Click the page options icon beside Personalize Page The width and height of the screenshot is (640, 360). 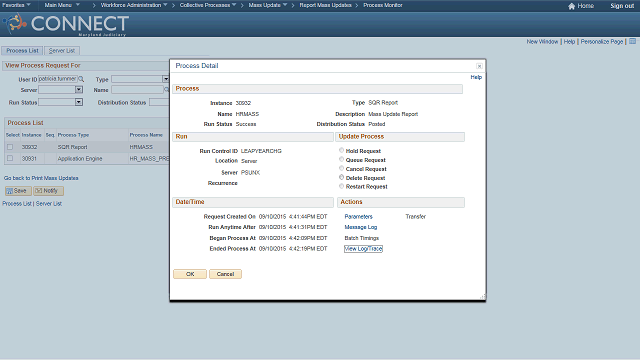632,41
